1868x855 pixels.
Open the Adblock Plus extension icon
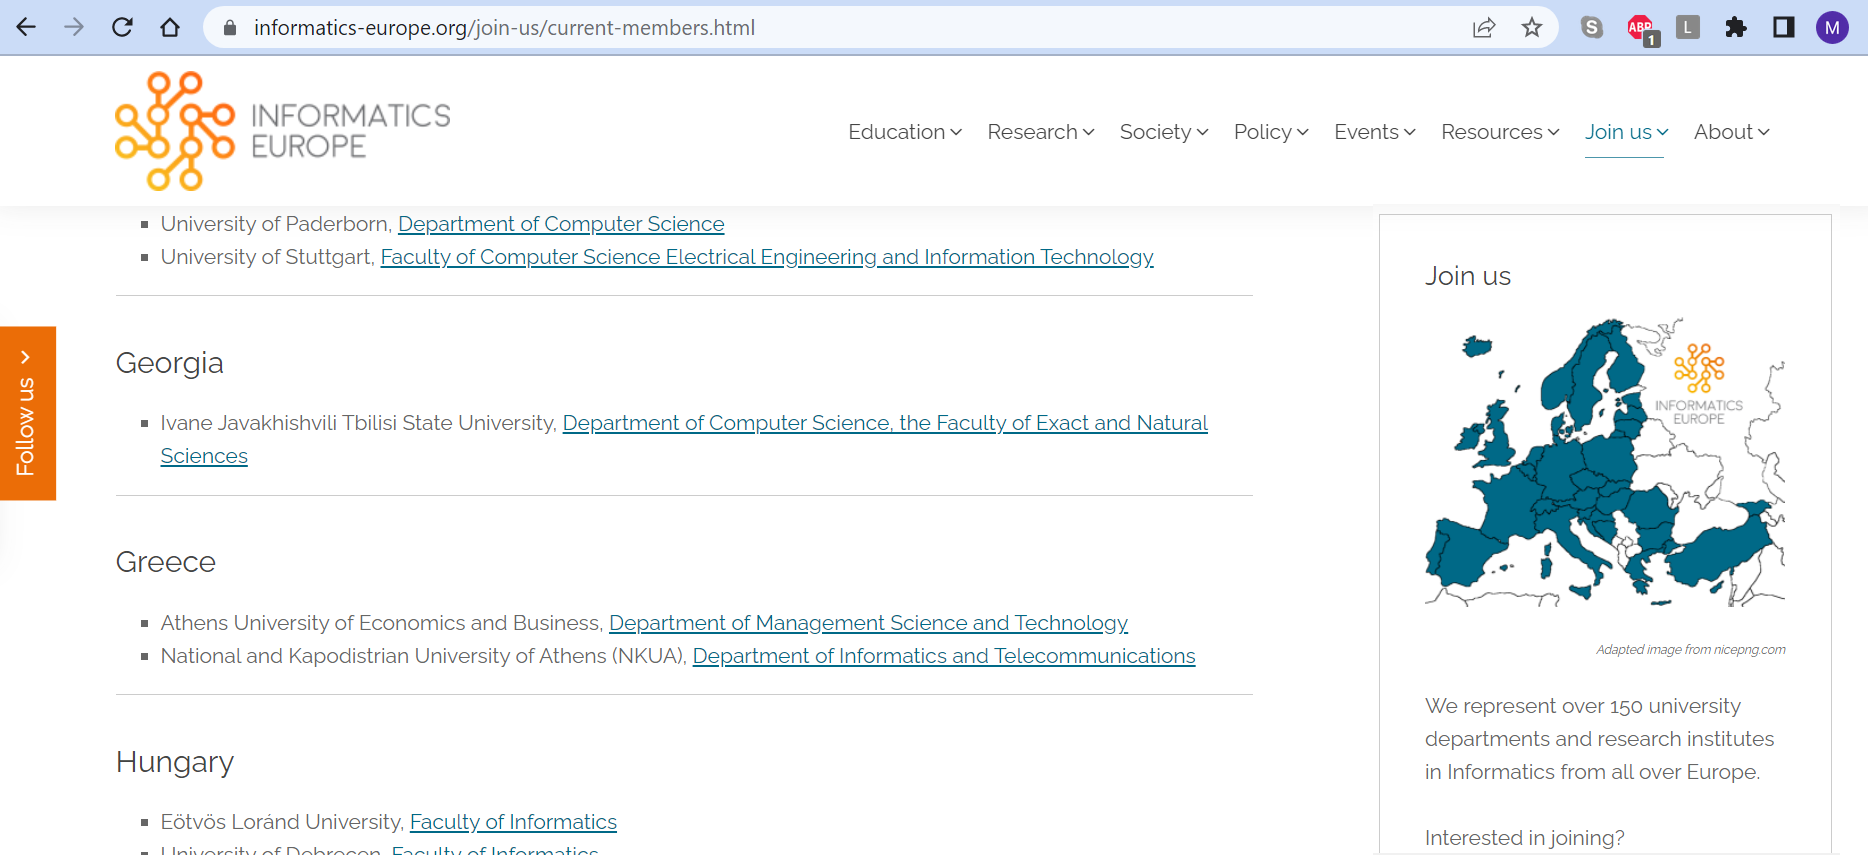tap(1641, 29)
